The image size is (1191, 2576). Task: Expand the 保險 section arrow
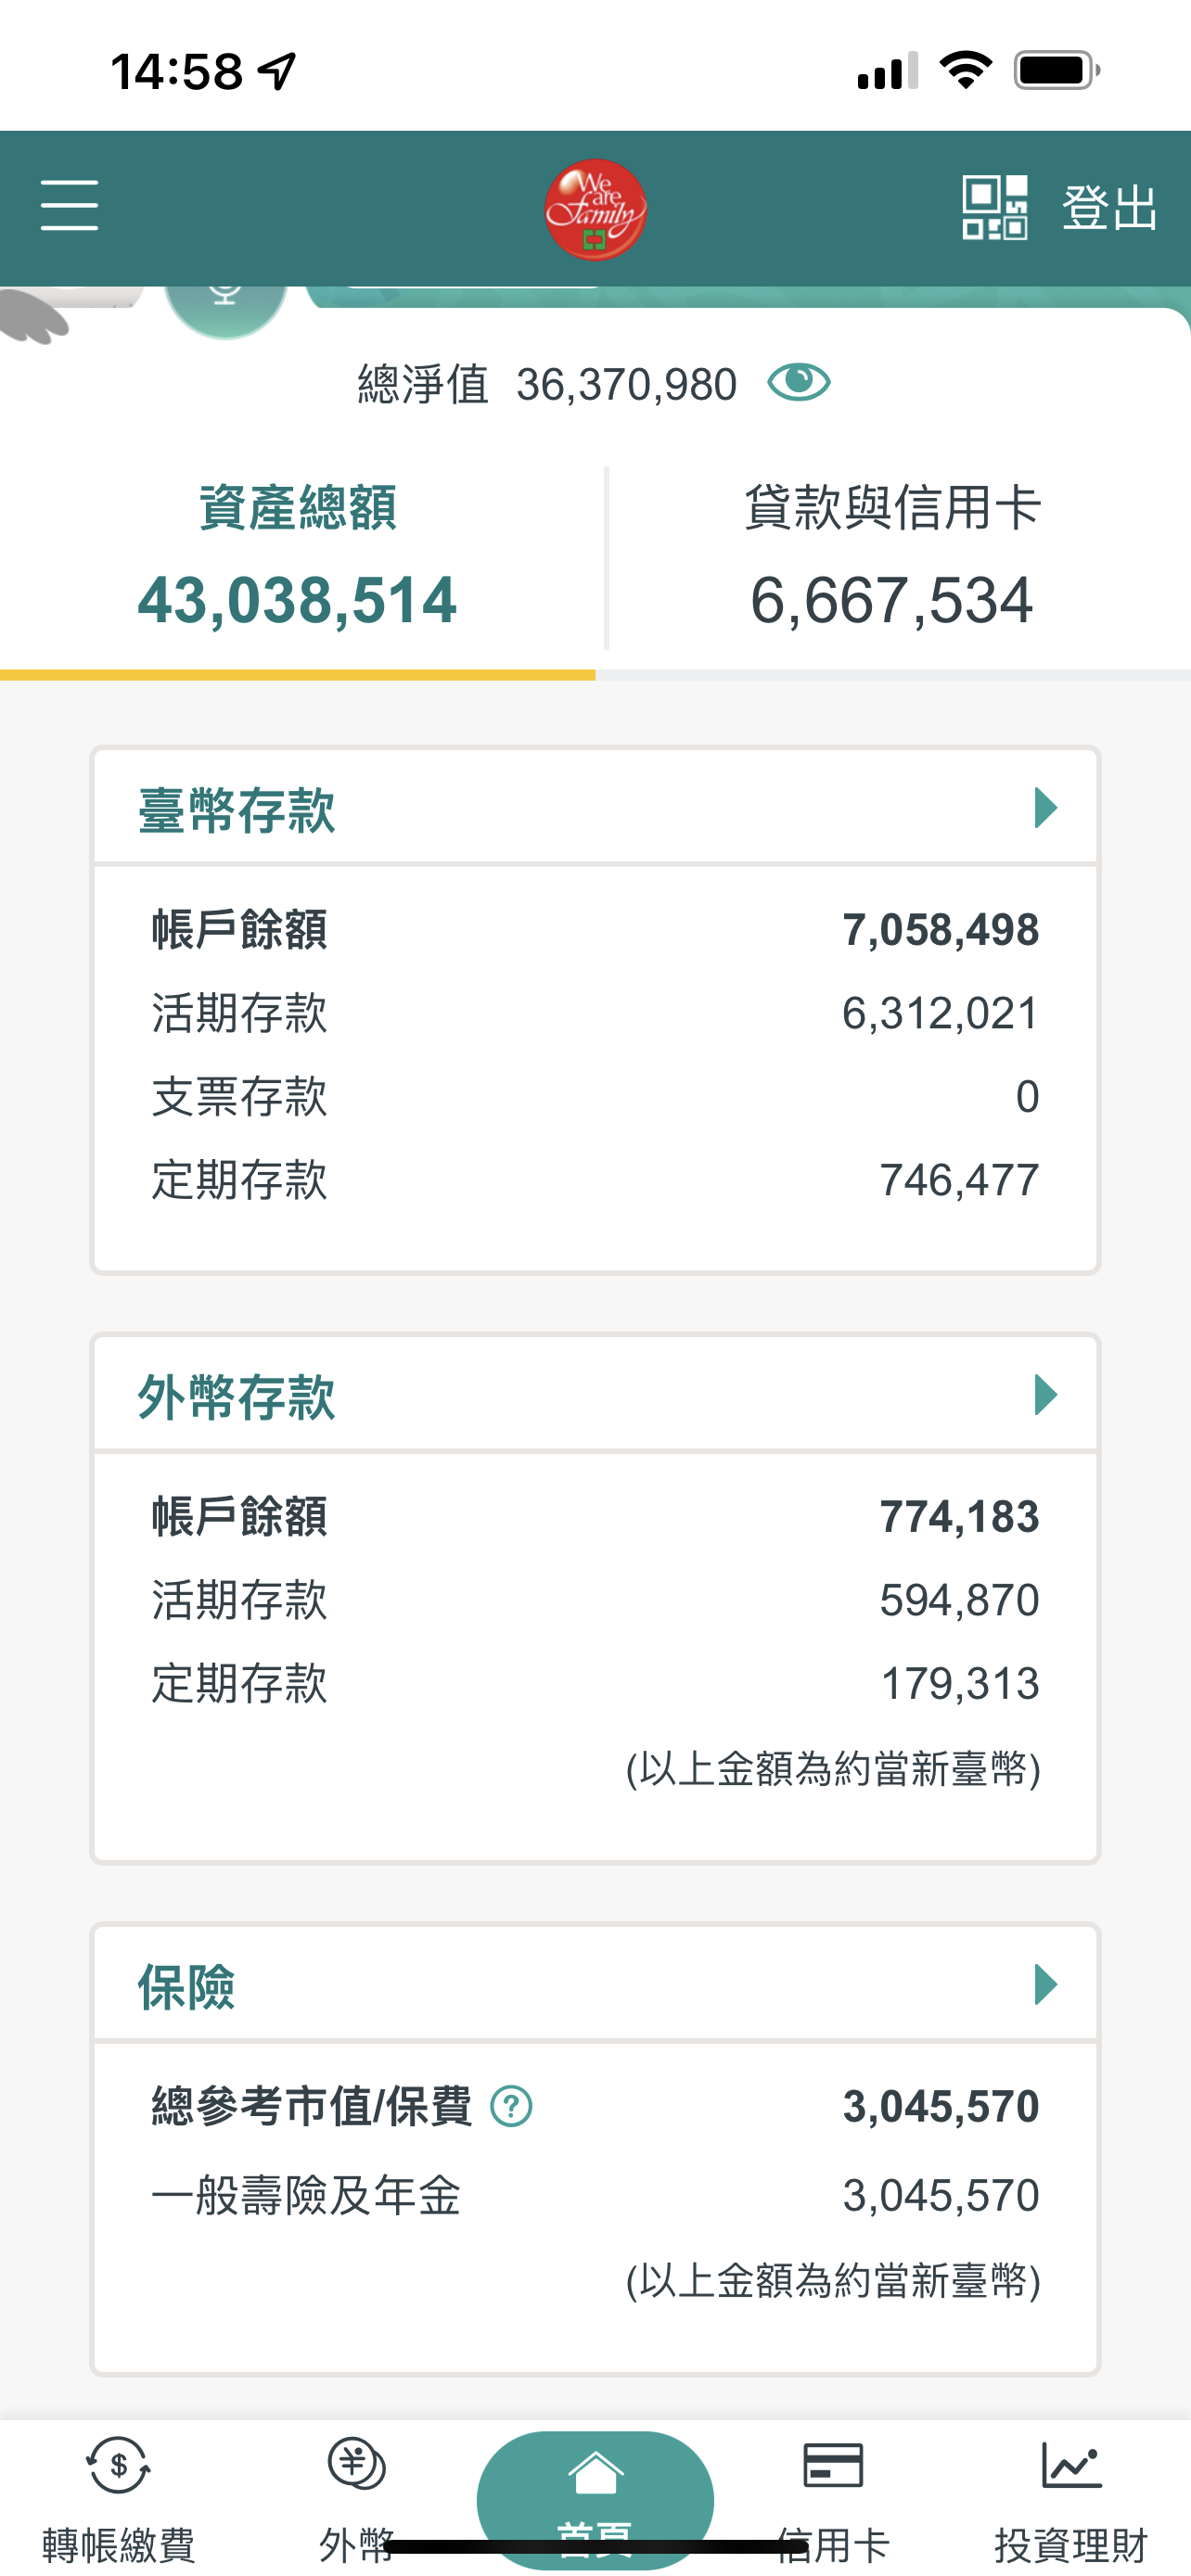(1045, 1985)
